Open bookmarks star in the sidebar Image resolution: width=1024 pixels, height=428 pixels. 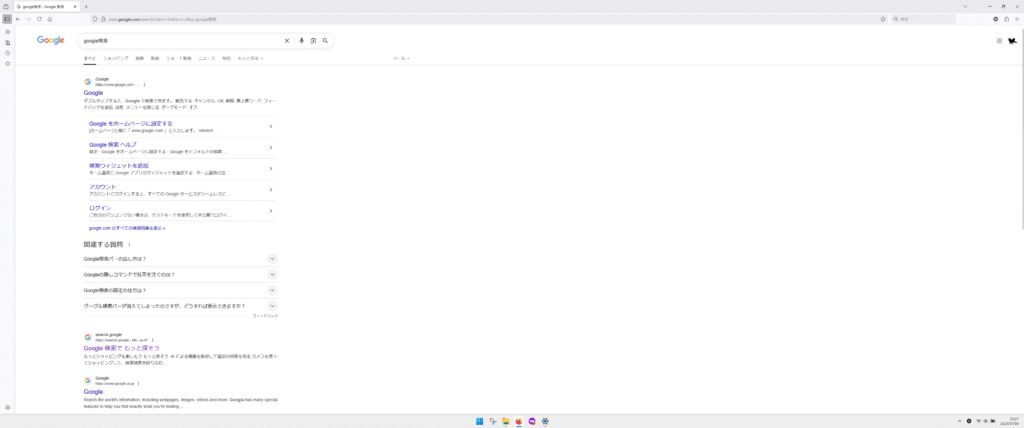[x=7, y=63]
